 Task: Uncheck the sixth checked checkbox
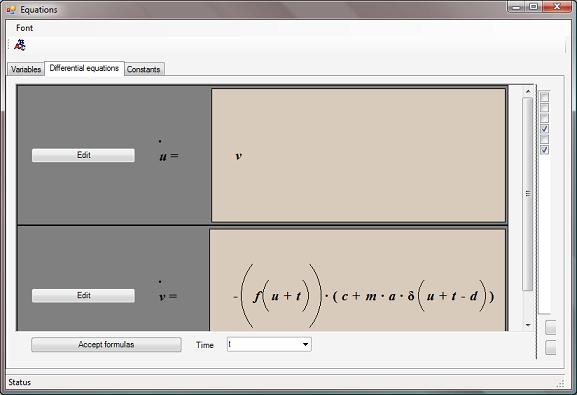pyautogui.click(x=545, y=150)
